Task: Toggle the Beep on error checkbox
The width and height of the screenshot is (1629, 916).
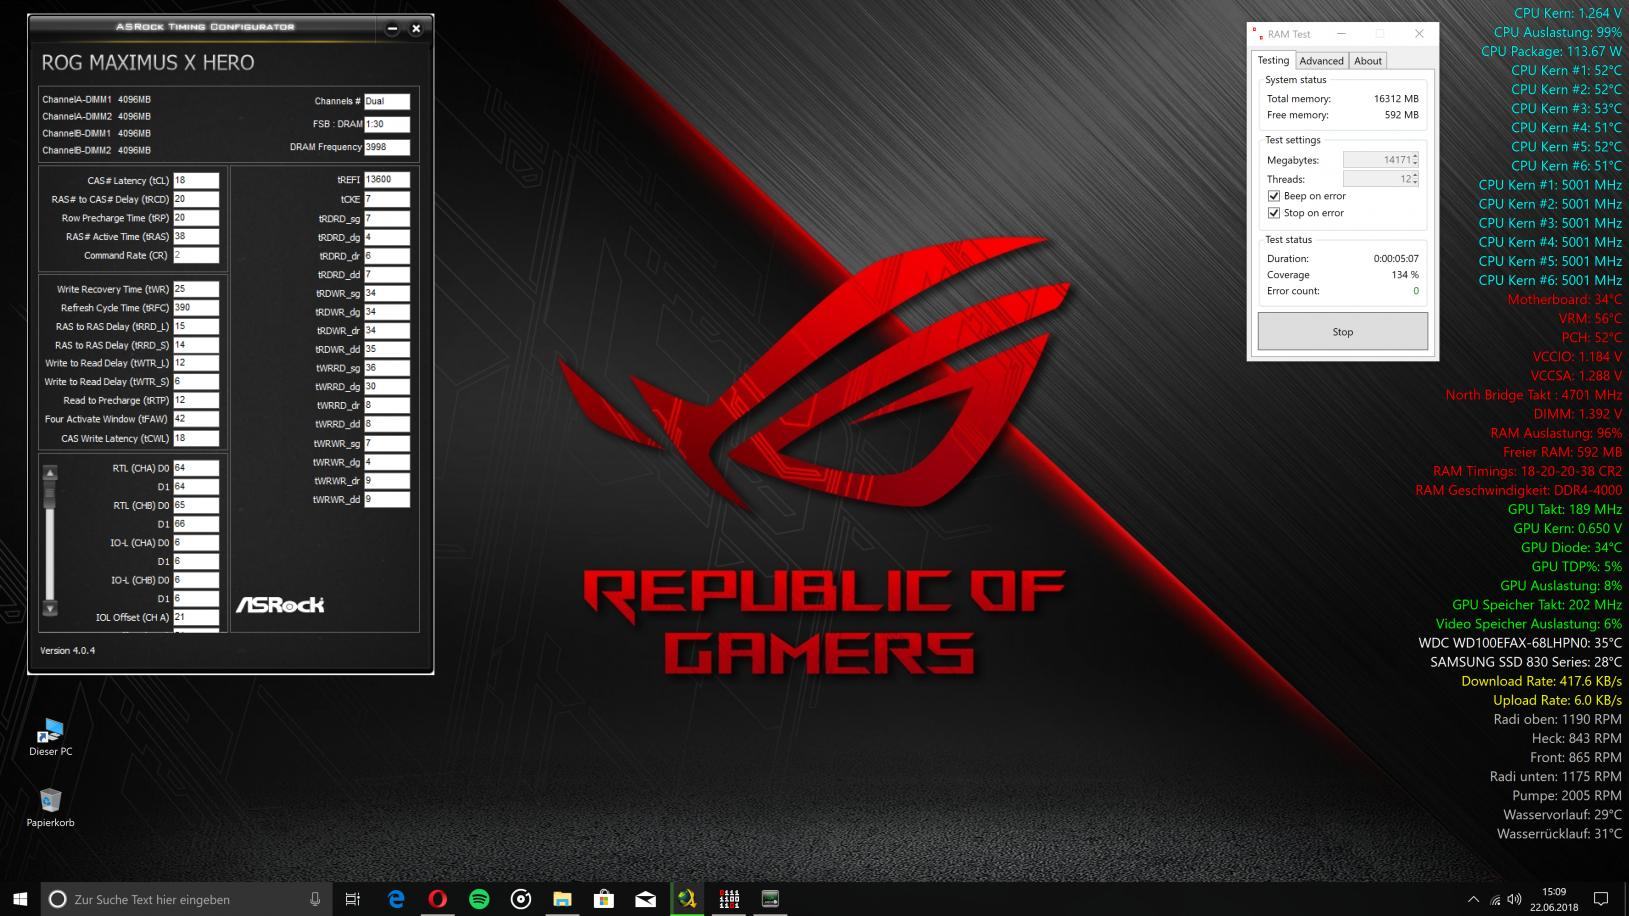Action: (x=1273, y=196)
